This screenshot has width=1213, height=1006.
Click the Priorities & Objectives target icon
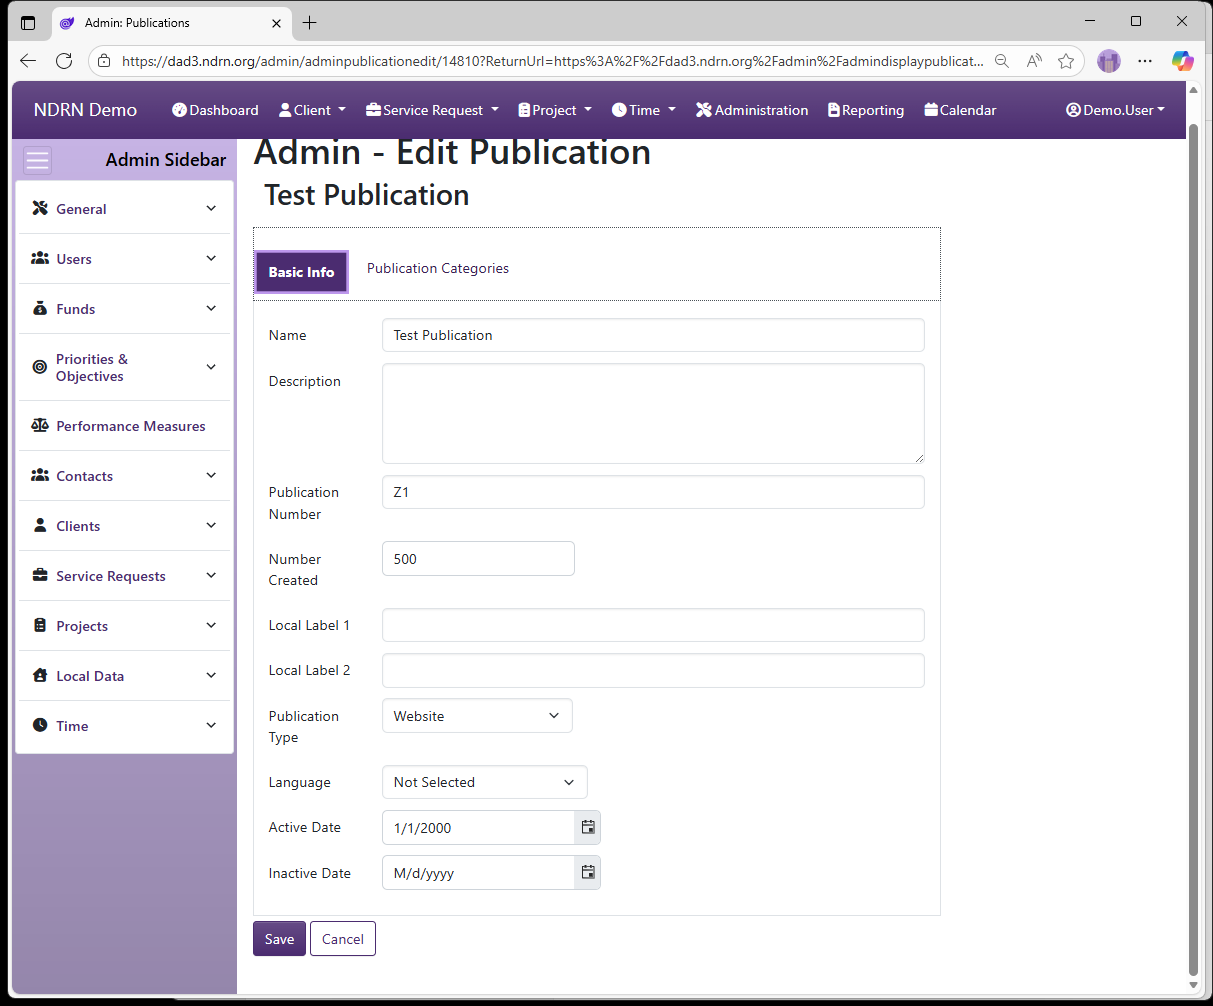40,367
